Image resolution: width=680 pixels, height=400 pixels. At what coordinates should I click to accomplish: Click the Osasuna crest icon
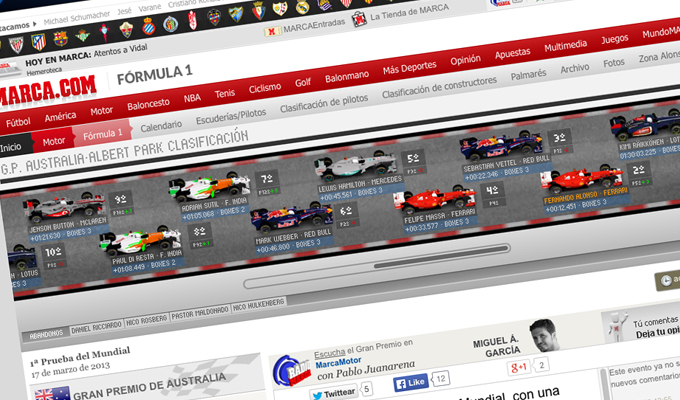click(258, 11)
